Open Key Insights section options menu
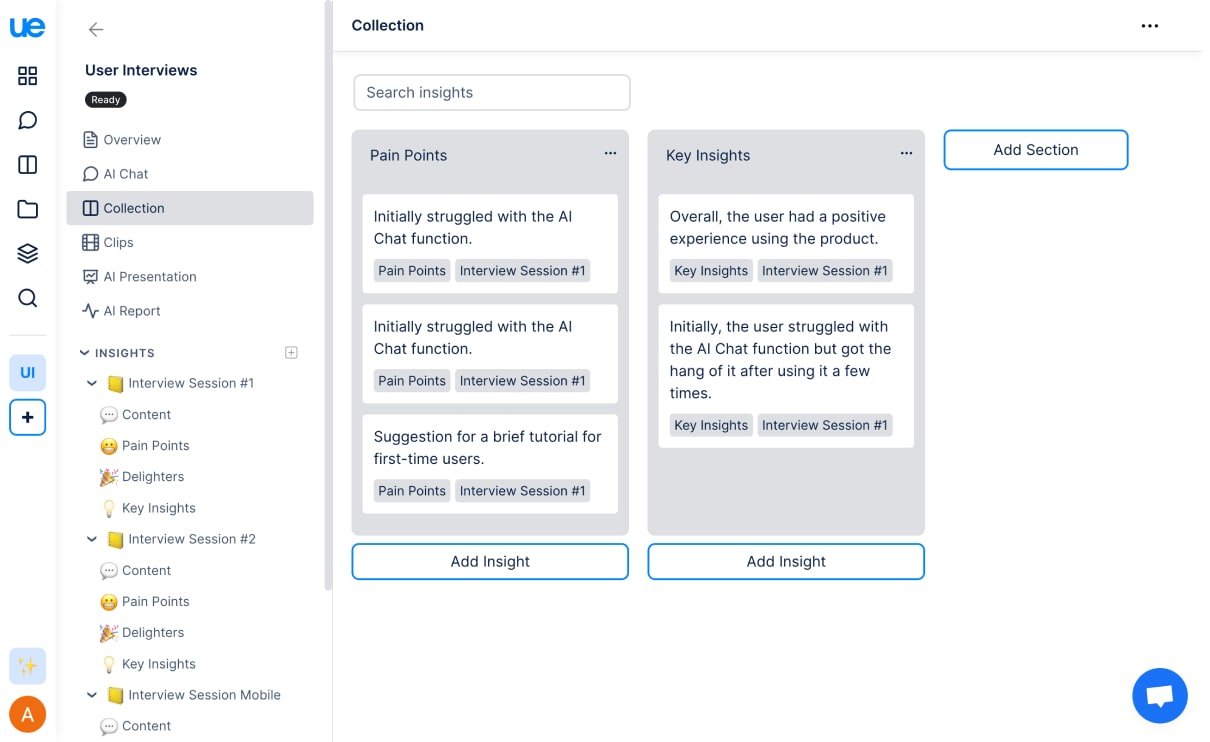 [x=906, y=154]
